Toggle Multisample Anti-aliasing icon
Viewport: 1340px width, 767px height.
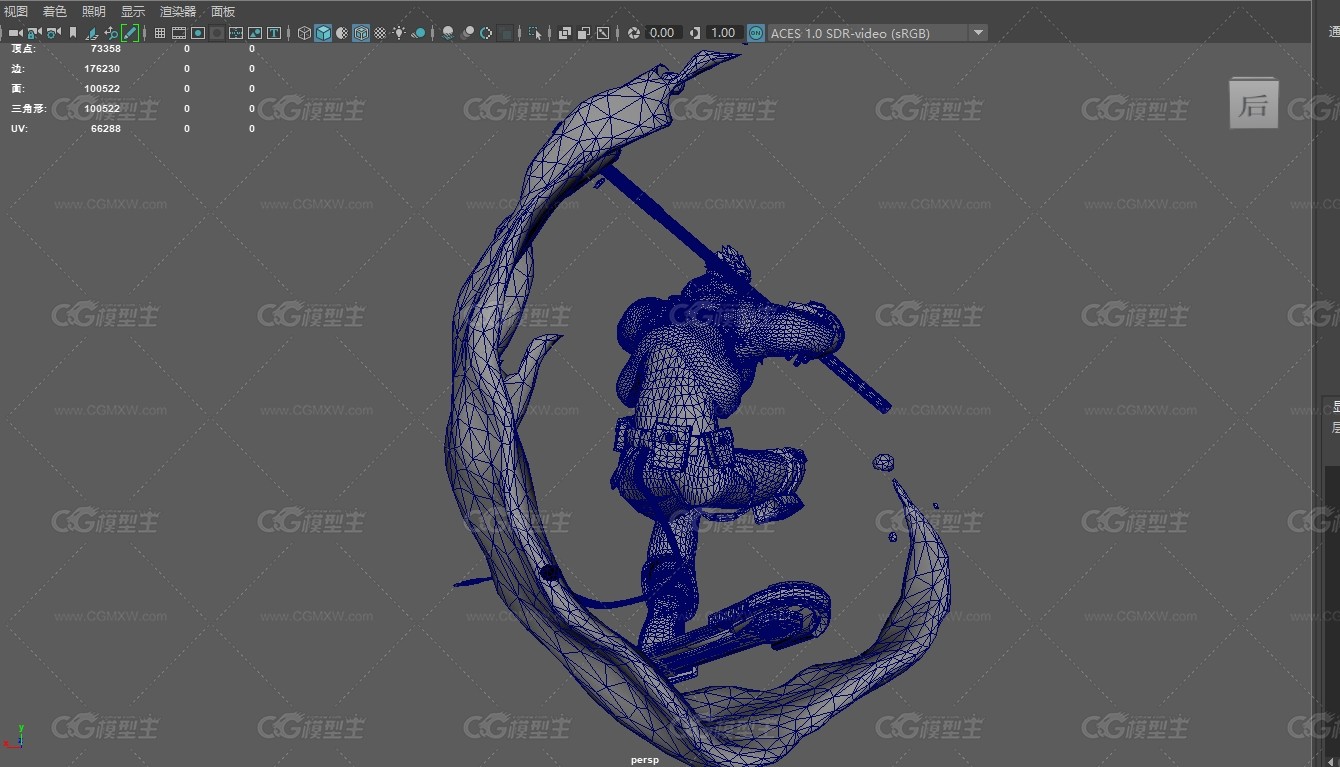point(486,33)
